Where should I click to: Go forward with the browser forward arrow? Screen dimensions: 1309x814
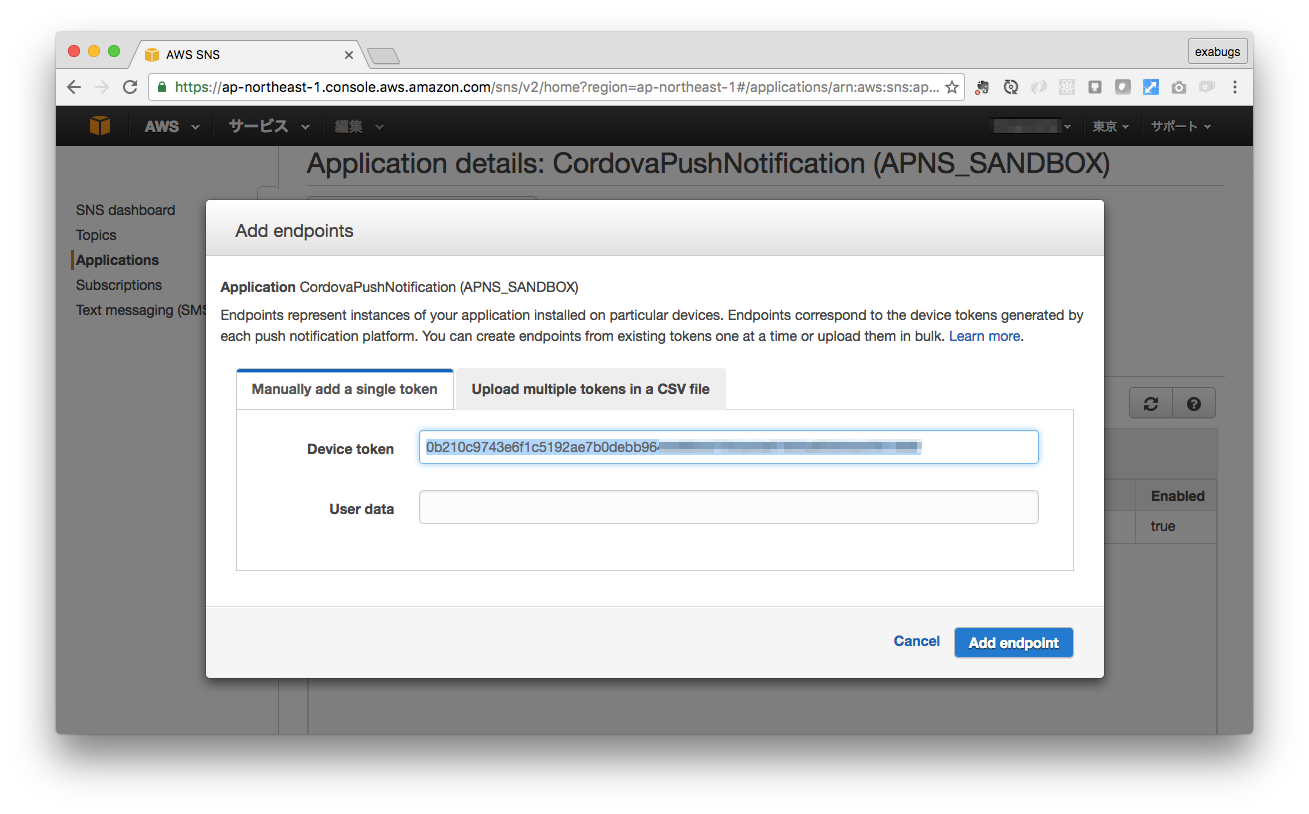pos(102,87)
